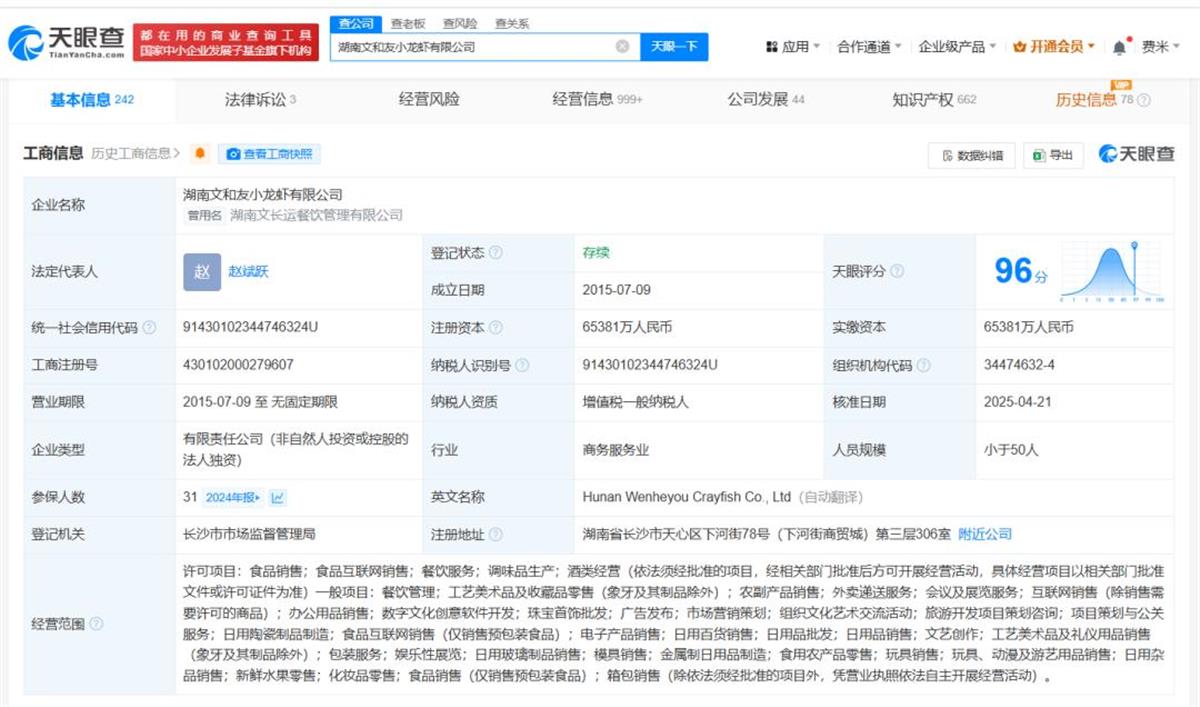
Task: Select the 查公司 search tab
Action: [x=356, y=23]
